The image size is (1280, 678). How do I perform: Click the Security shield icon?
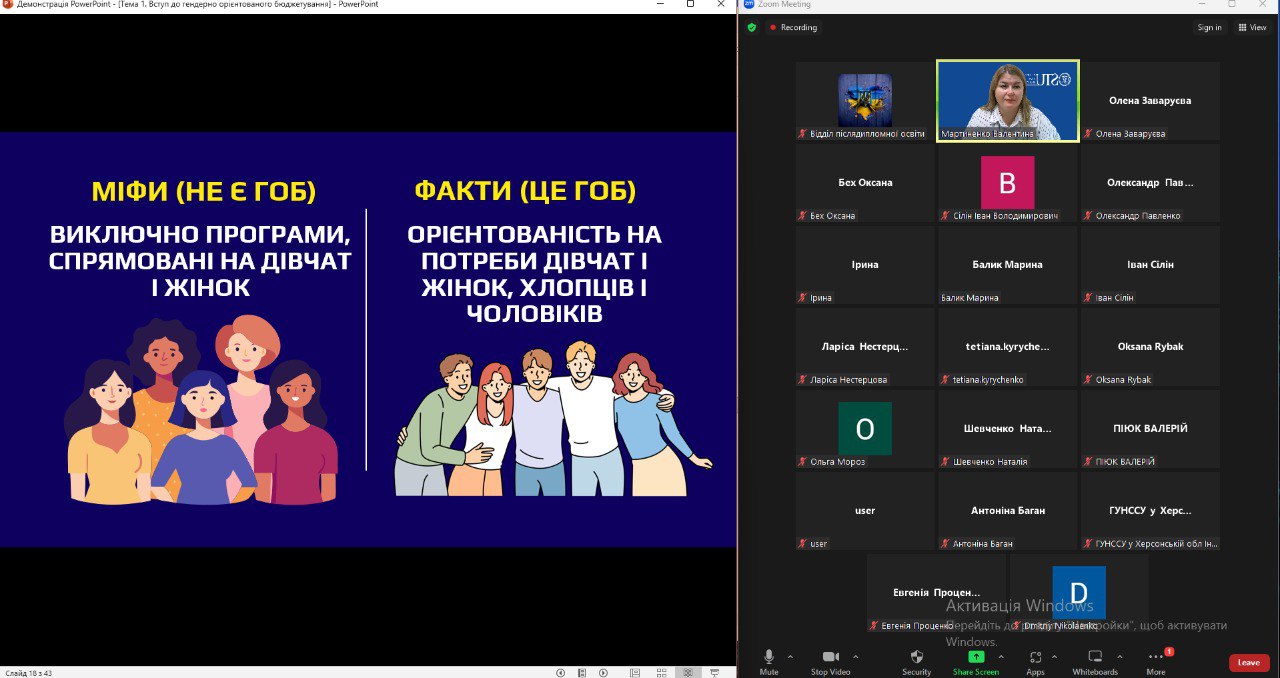click(x=916, y=657)
